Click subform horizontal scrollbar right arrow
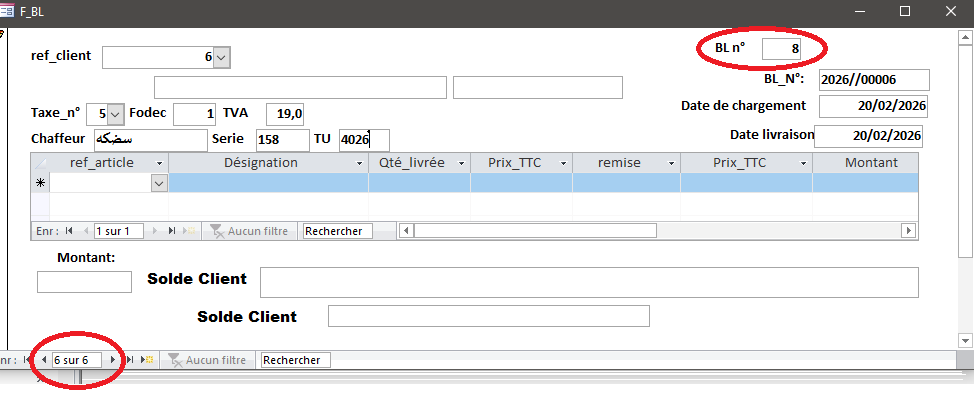Screen dimensions: 974x407 pos(908,231)
